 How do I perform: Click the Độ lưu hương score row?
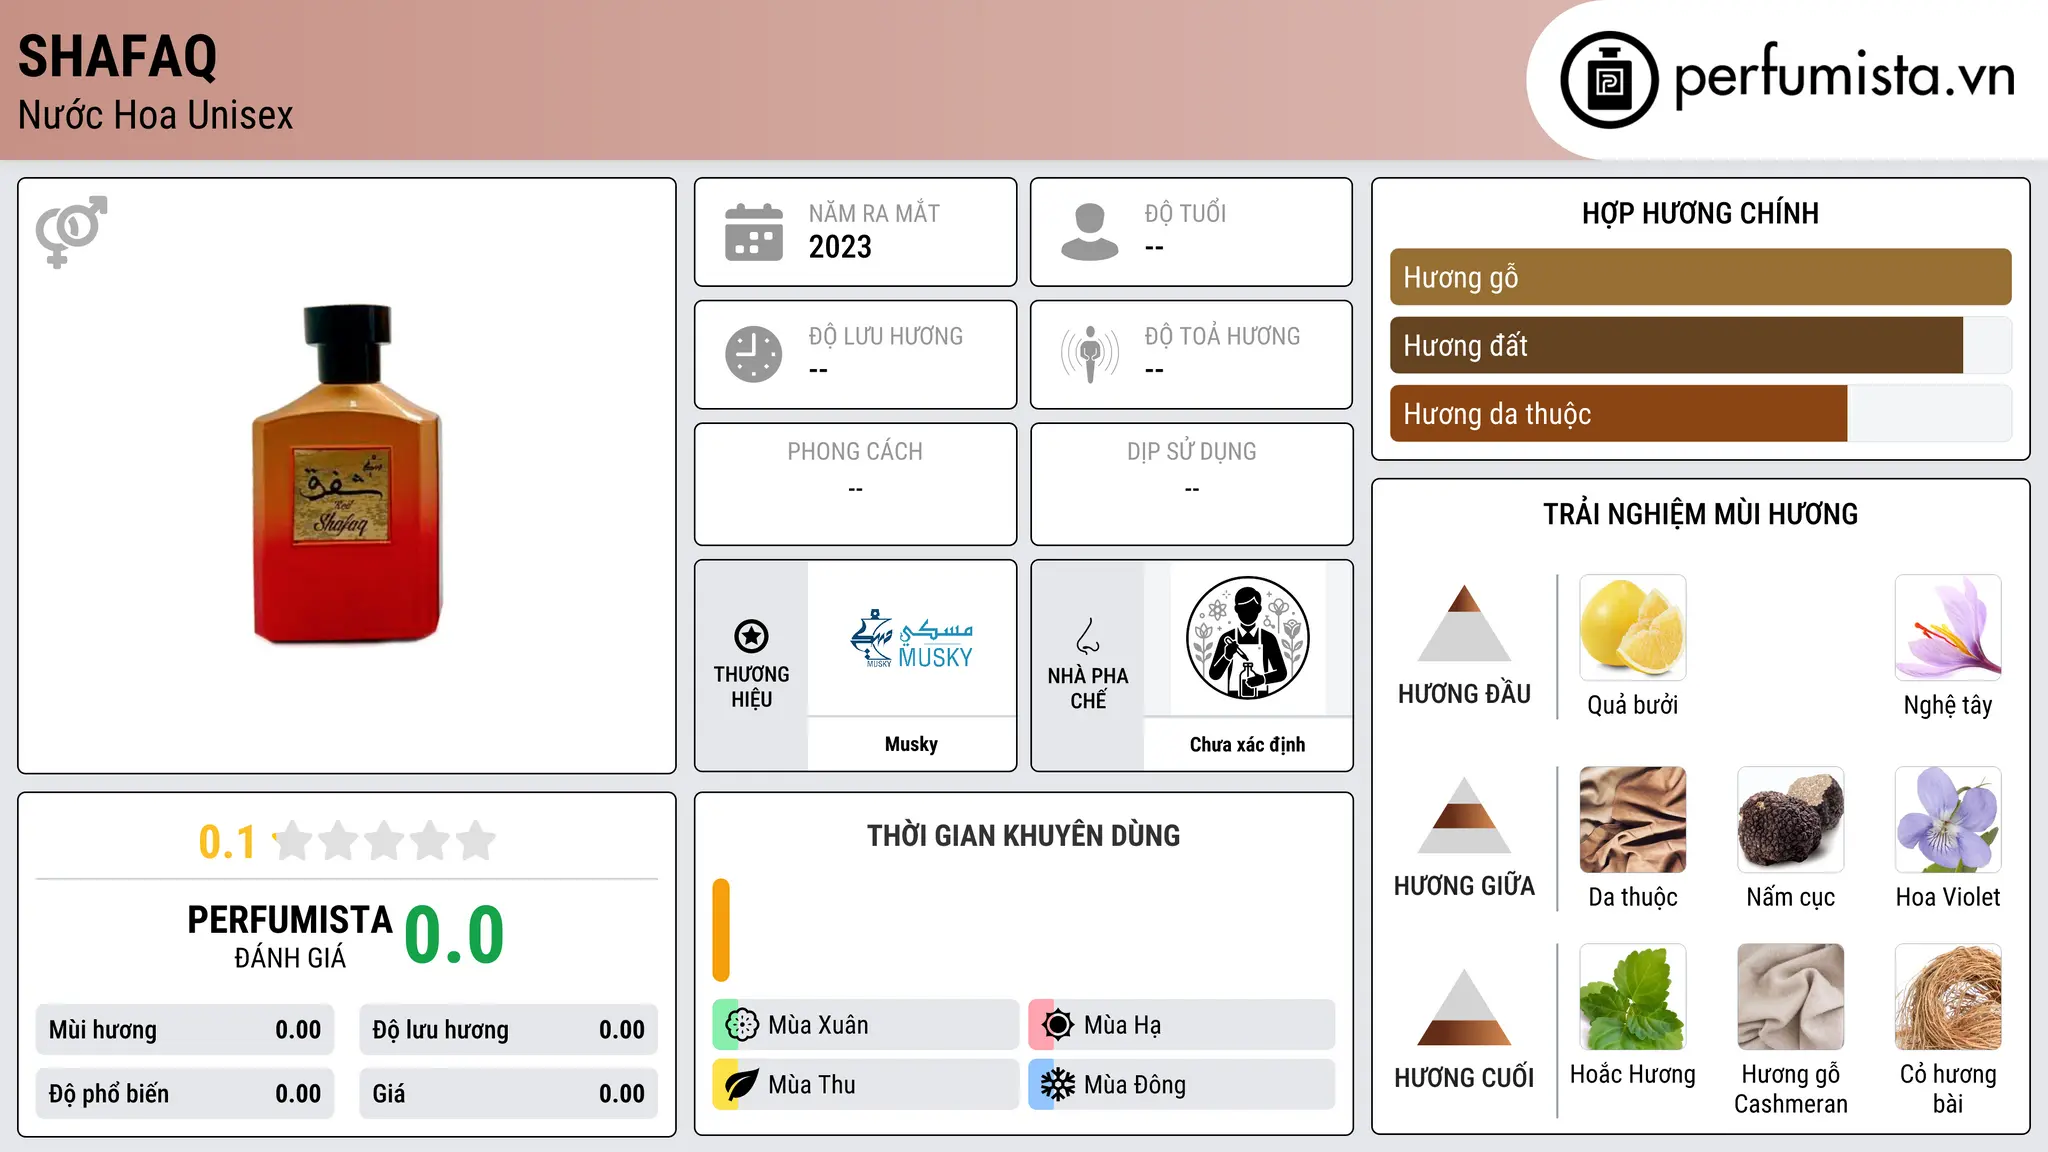508,1030
